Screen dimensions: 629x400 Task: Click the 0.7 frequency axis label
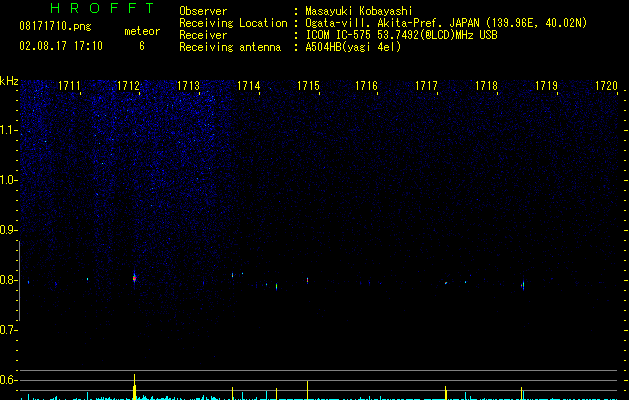9,330
